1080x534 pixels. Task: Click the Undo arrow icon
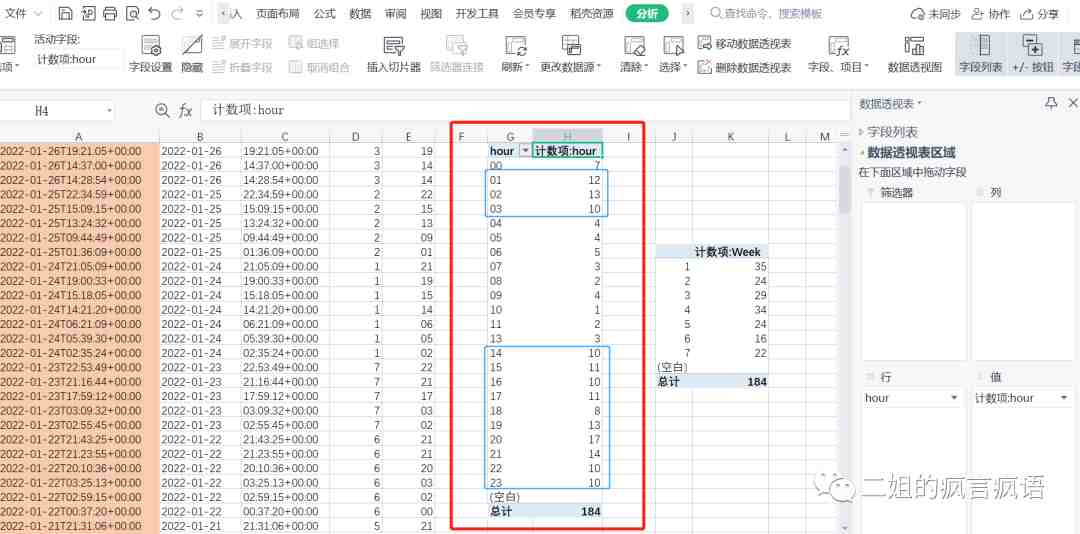tap(154, 13)
